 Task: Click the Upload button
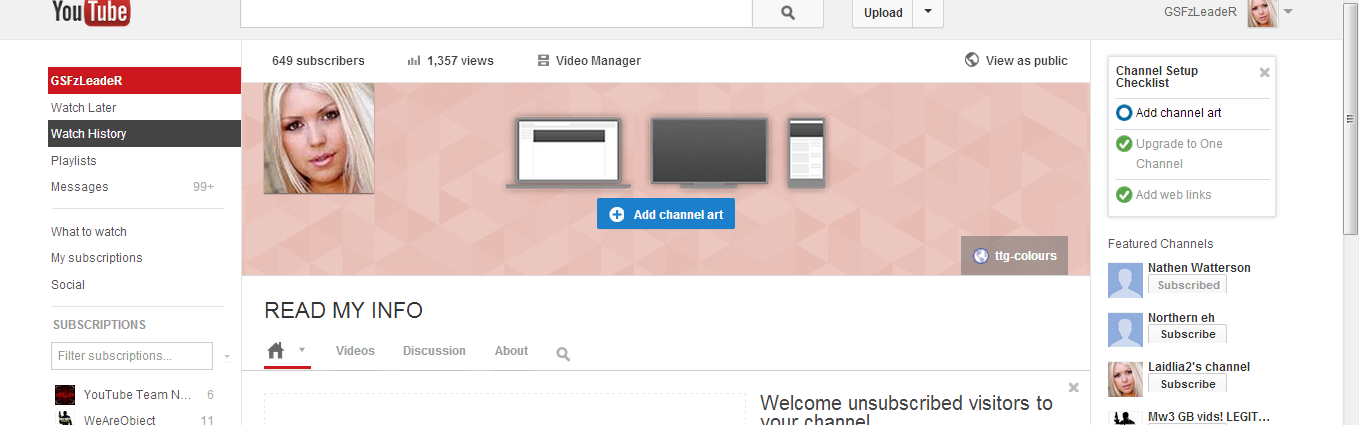[x=883, y=13]
